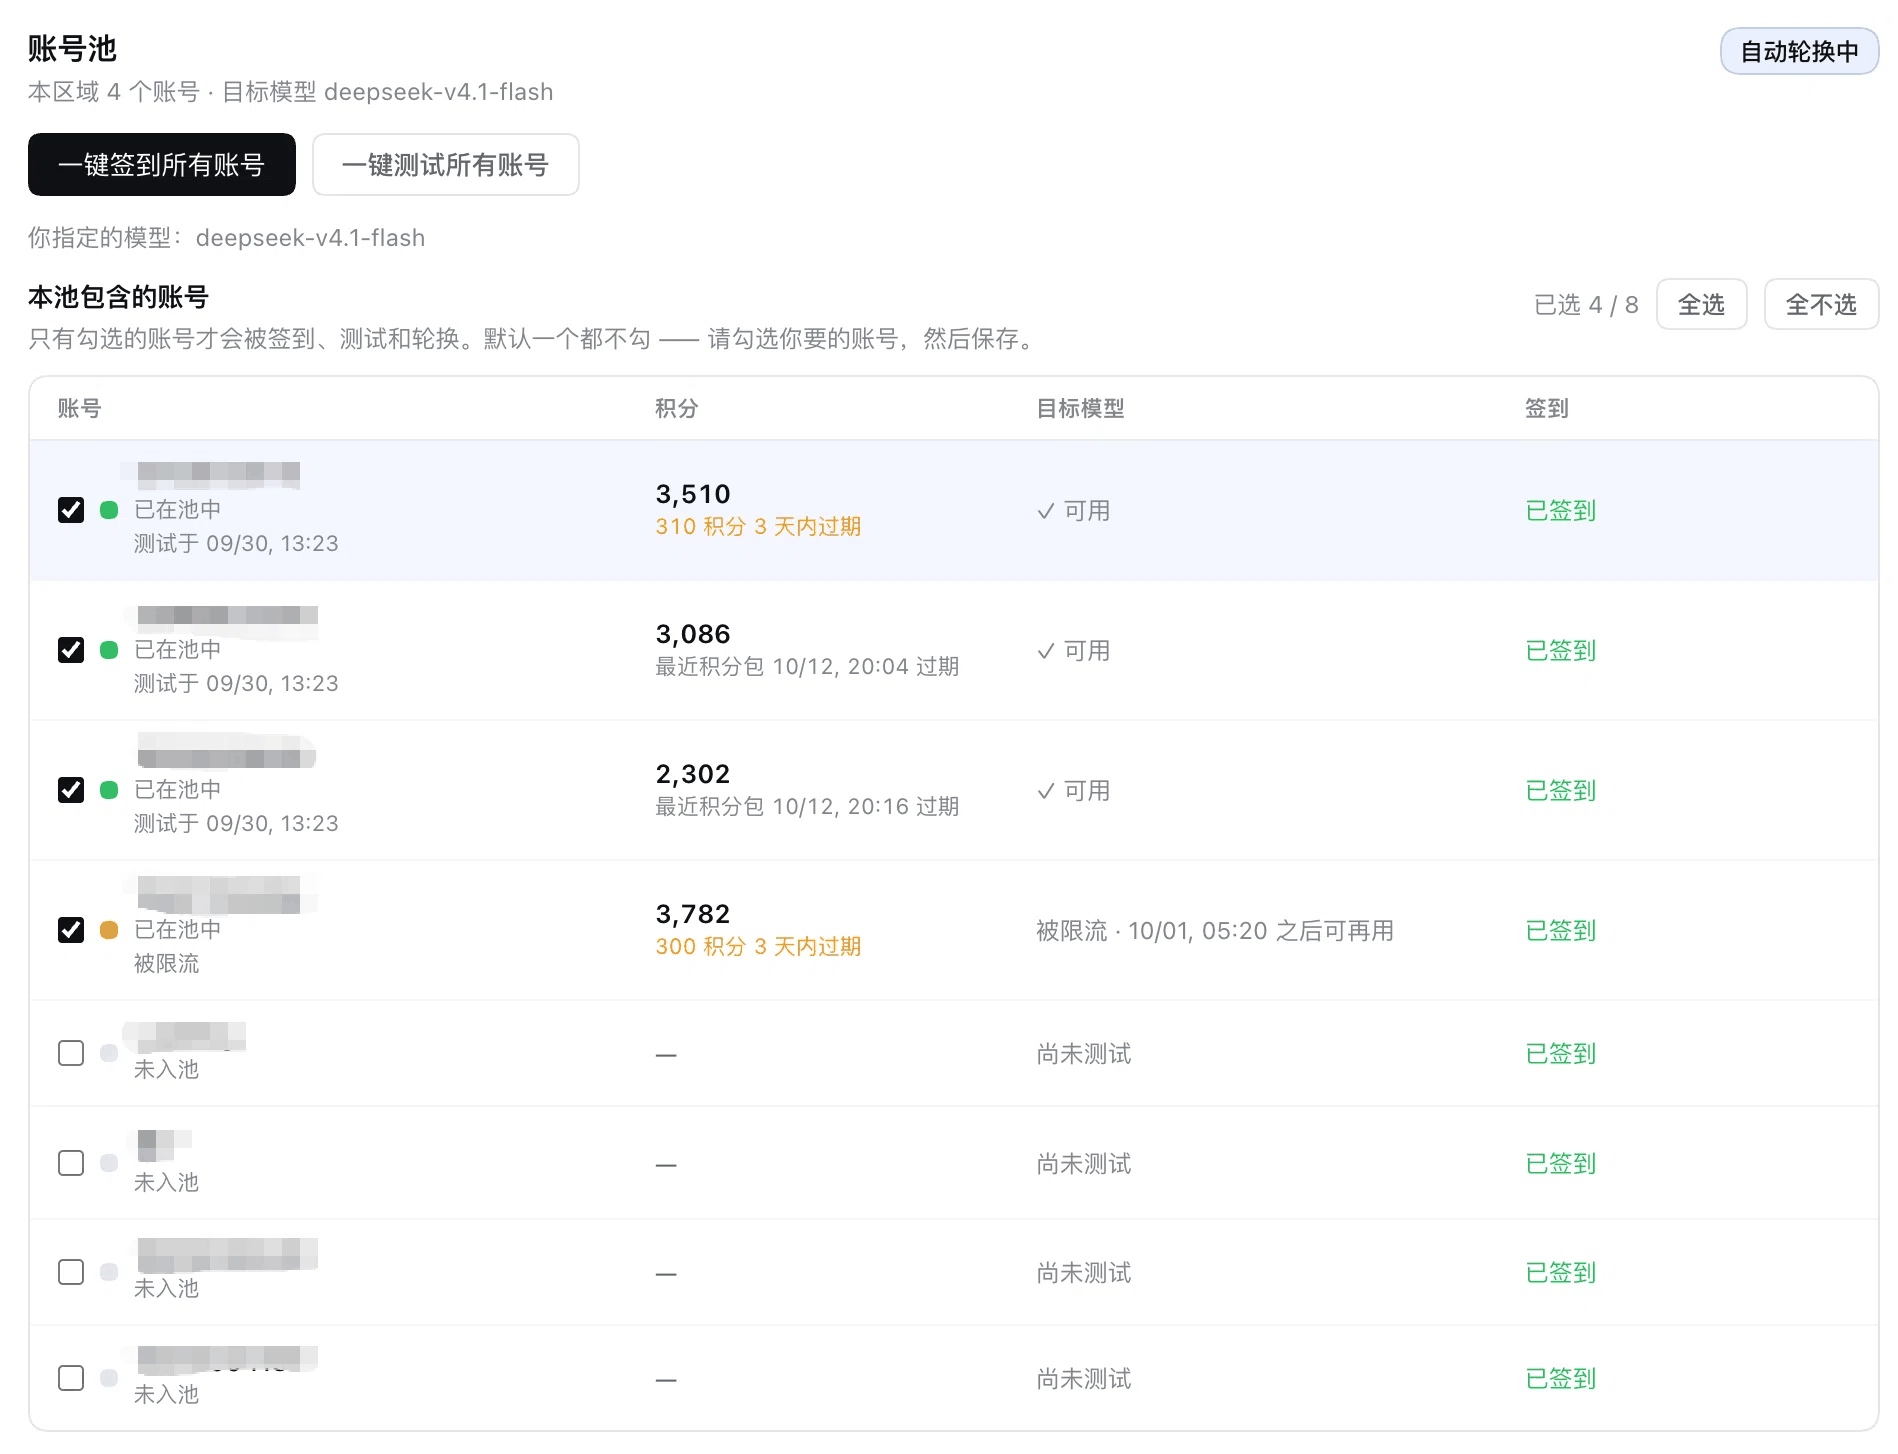Click 已签到 in the 3,510 row
The width and height of the screenshot is (1898, 1454).
(x=1561, y=511)
